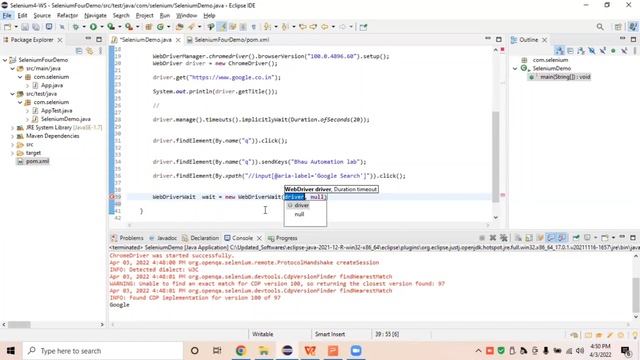Click the magnifier Quick Access search icon
Viewport: 640px width, 360px height.
(x=600, y=27)
